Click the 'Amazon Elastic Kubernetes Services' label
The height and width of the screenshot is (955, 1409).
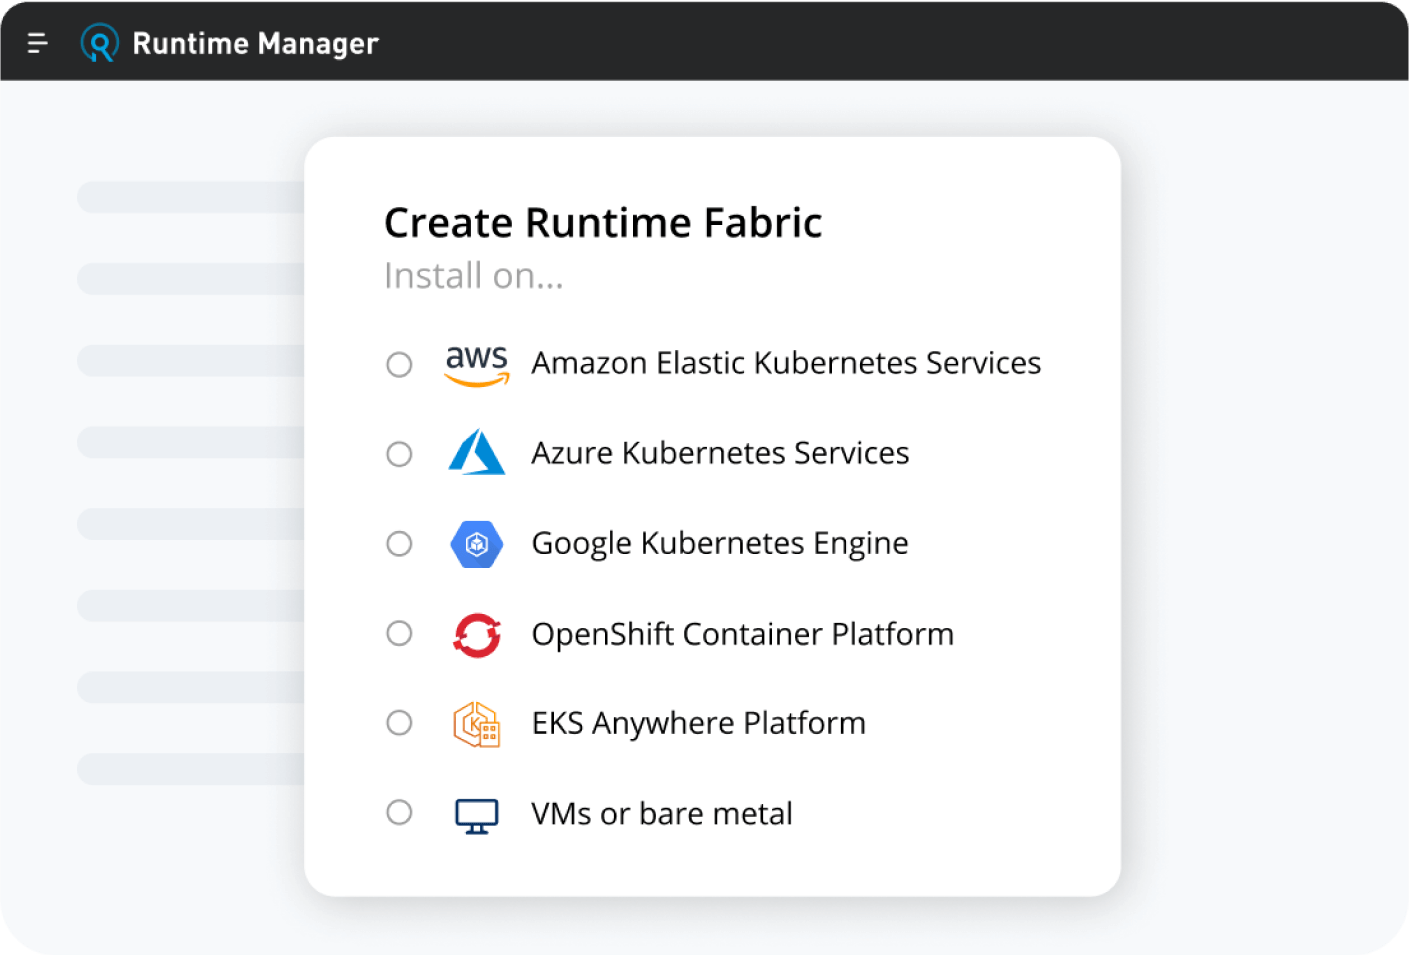(786, 363)
